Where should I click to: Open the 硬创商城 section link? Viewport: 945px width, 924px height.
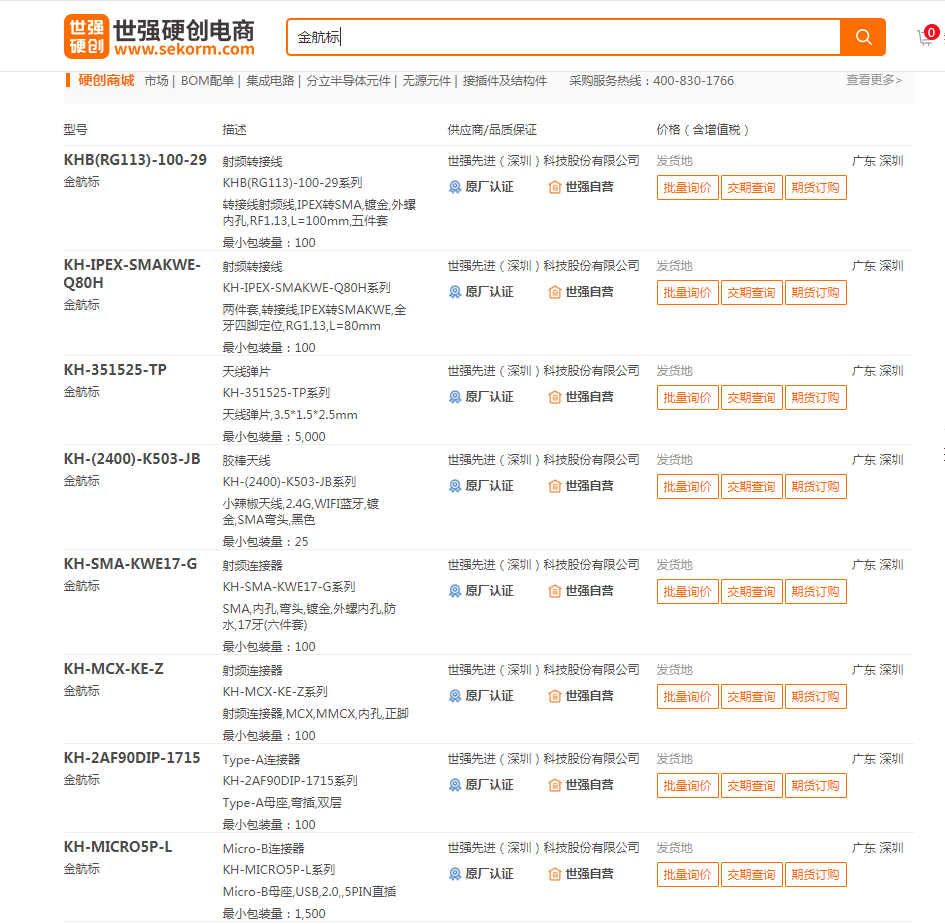[x=106, y=80]
